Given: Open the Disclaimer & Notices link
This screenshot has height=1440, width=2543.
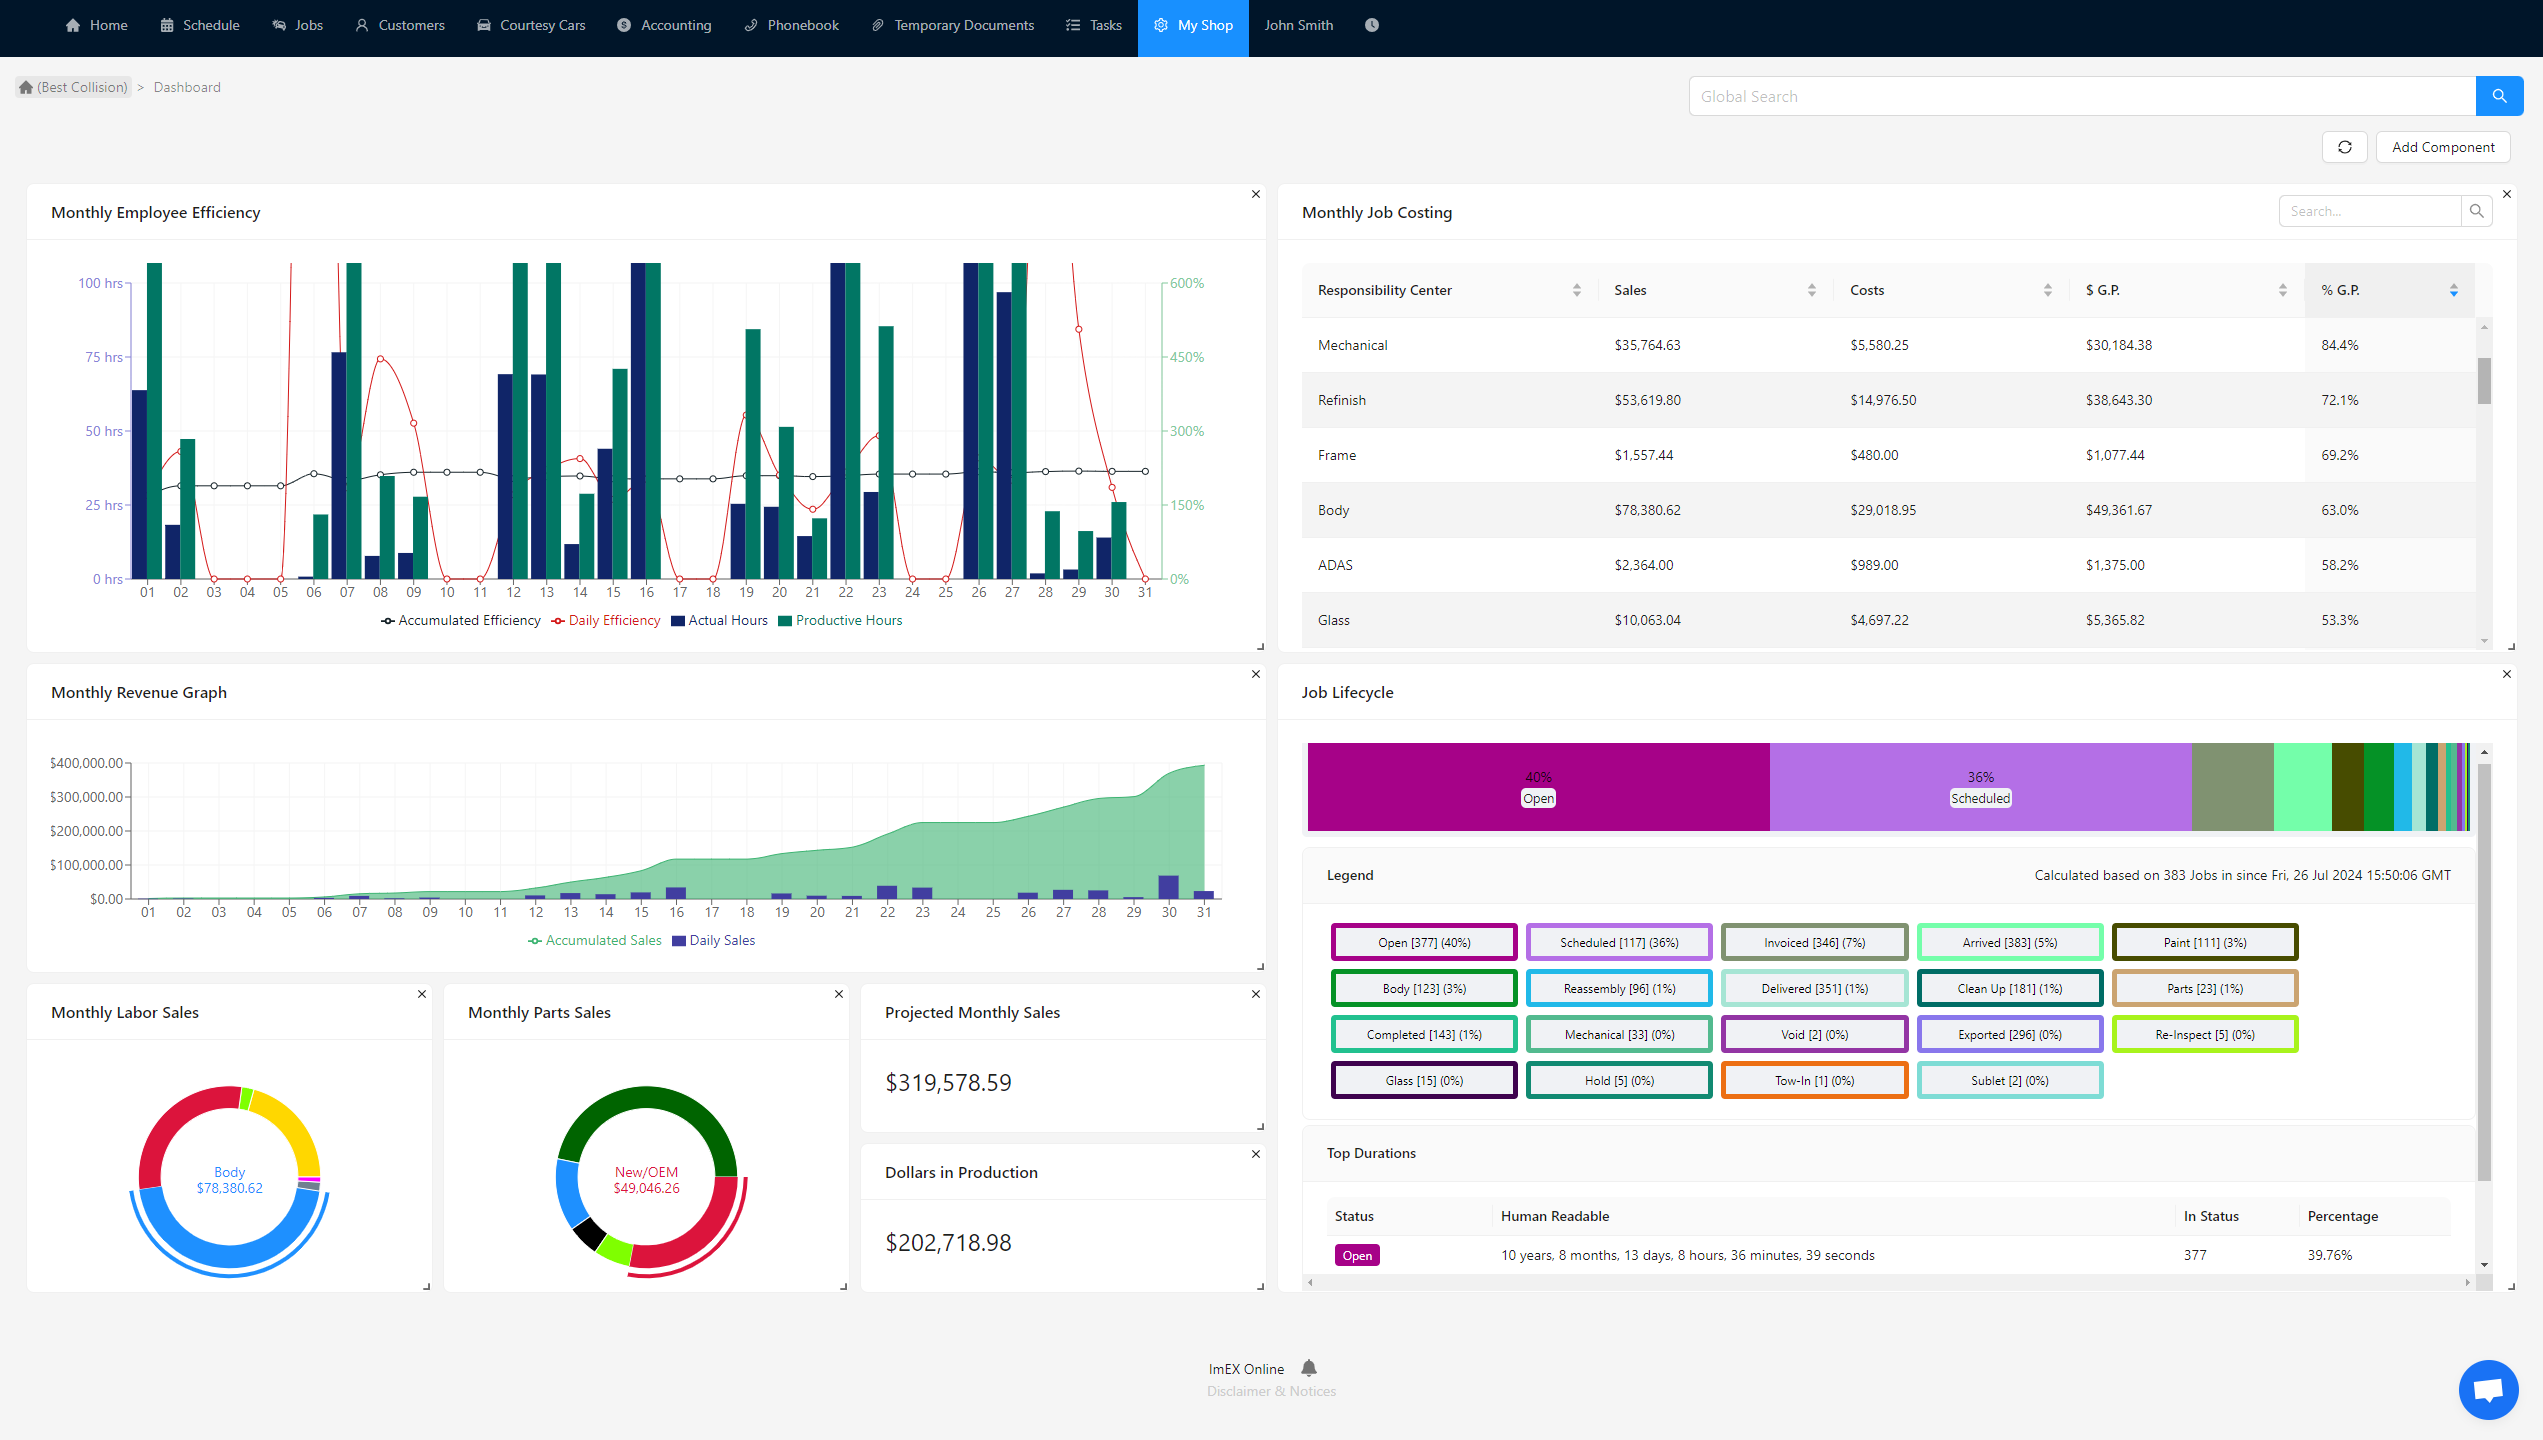Looking at the screenshot, I should click(1270, 1391).
